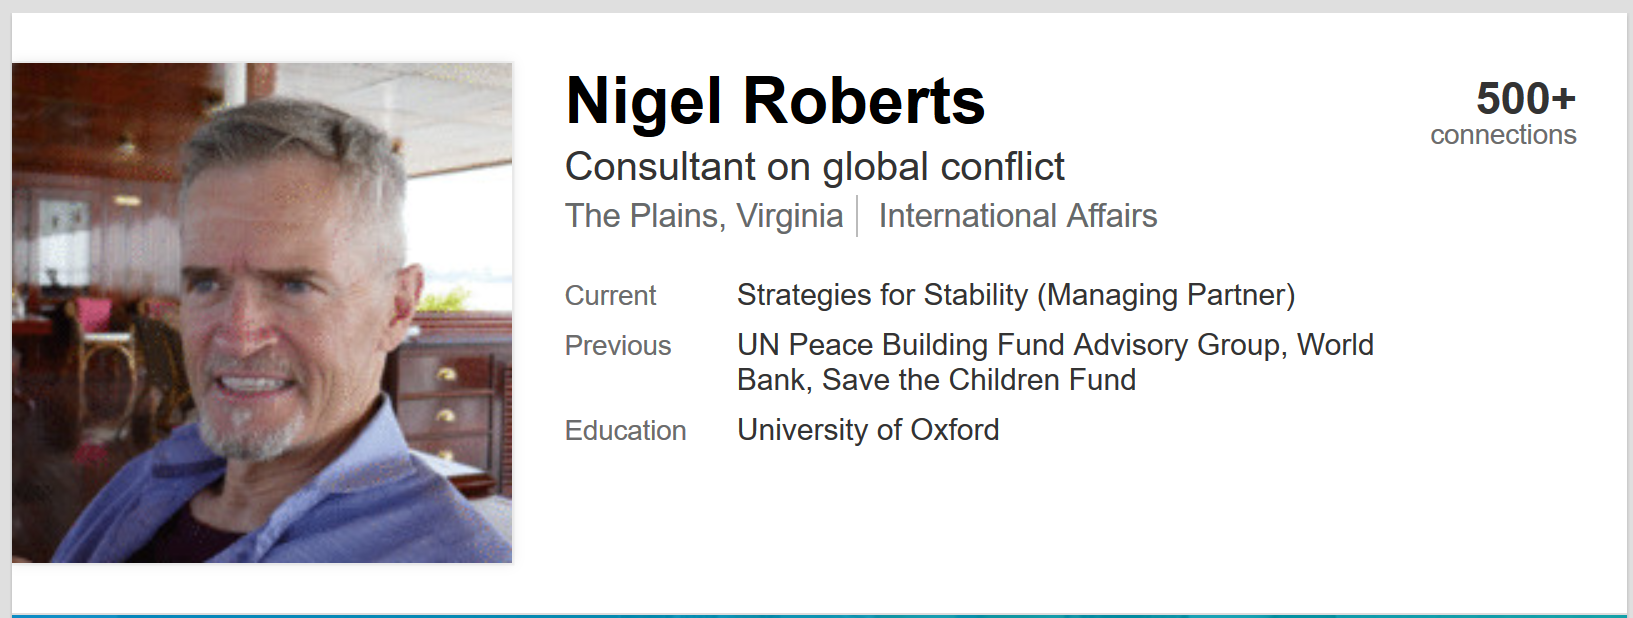This screenshot has width=1633, height=618.
Task: Open University of Oxford education link
Action: (x=868, y=430)
